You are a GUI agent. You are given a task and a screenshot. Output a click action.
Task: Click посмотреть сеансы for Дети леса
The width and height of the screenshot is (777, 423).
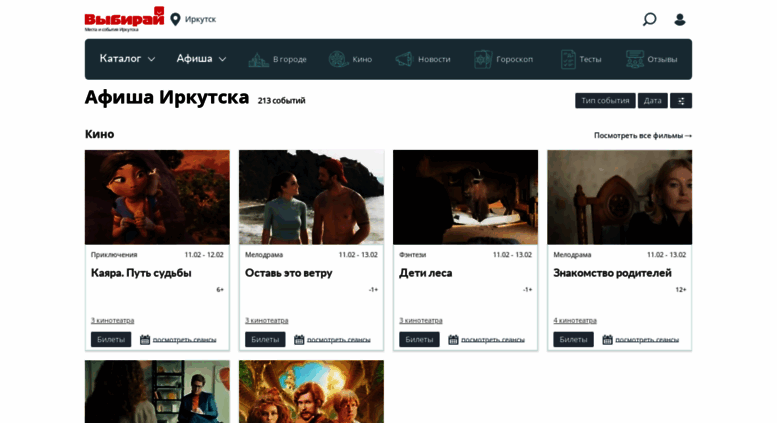[493, 340]
